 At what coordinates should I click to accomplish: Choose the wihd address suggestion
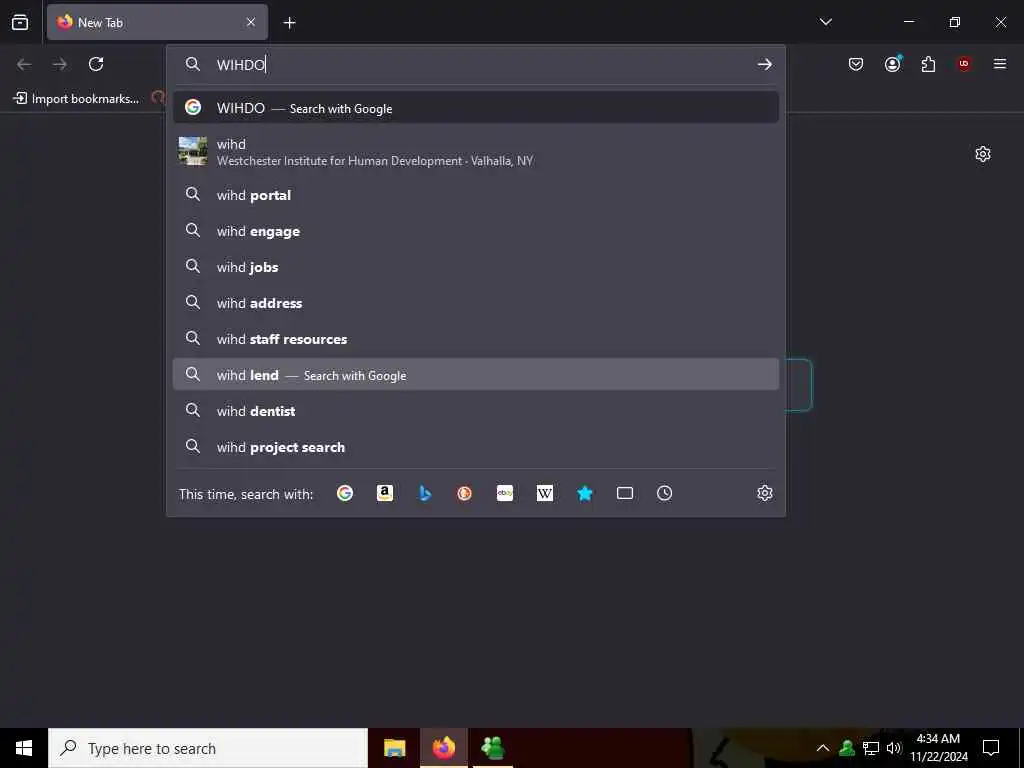pyautogui.click(x=475, y=303)
